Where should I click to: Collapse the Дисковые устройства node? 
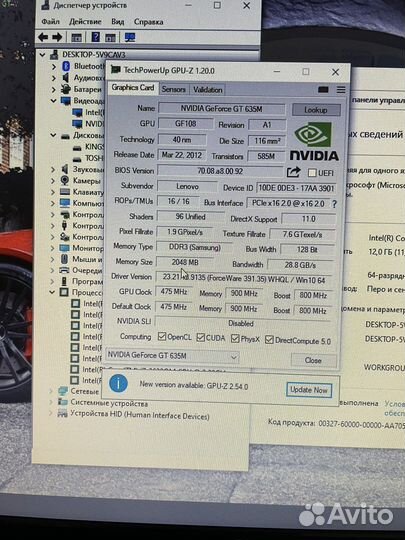point(53,135)
